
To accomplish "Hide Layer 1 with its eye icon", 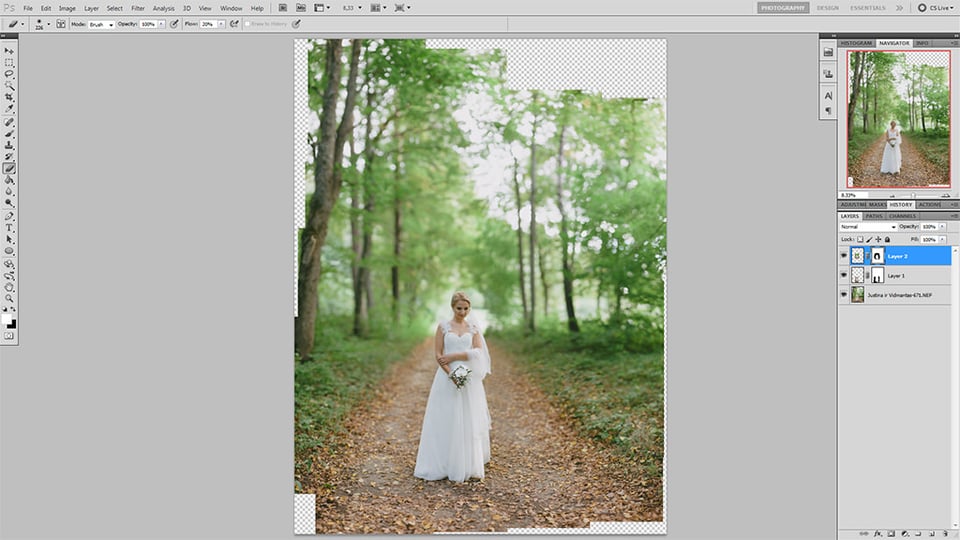I will click(x=844, y=276).
